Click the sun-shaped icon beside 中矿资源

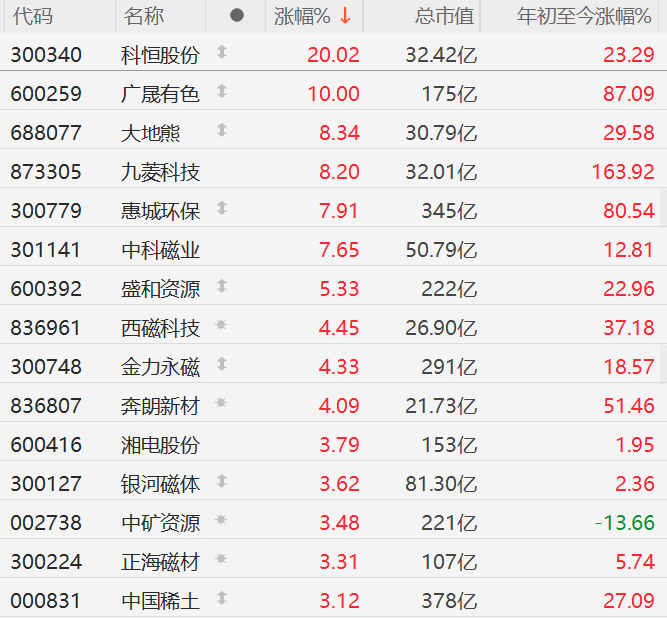221,520
